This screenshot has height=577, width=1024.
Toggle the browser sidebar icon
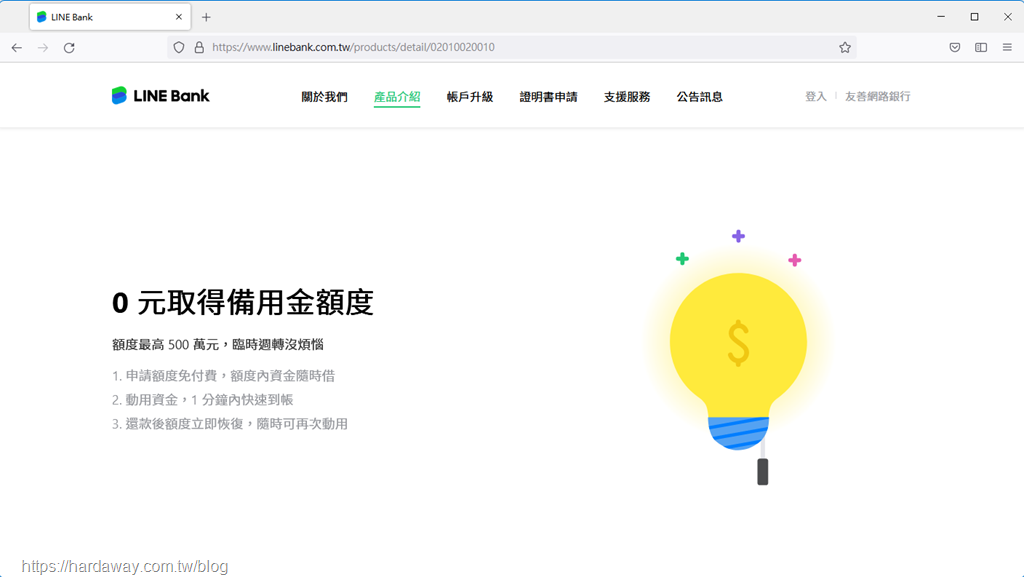click(981, 47)
